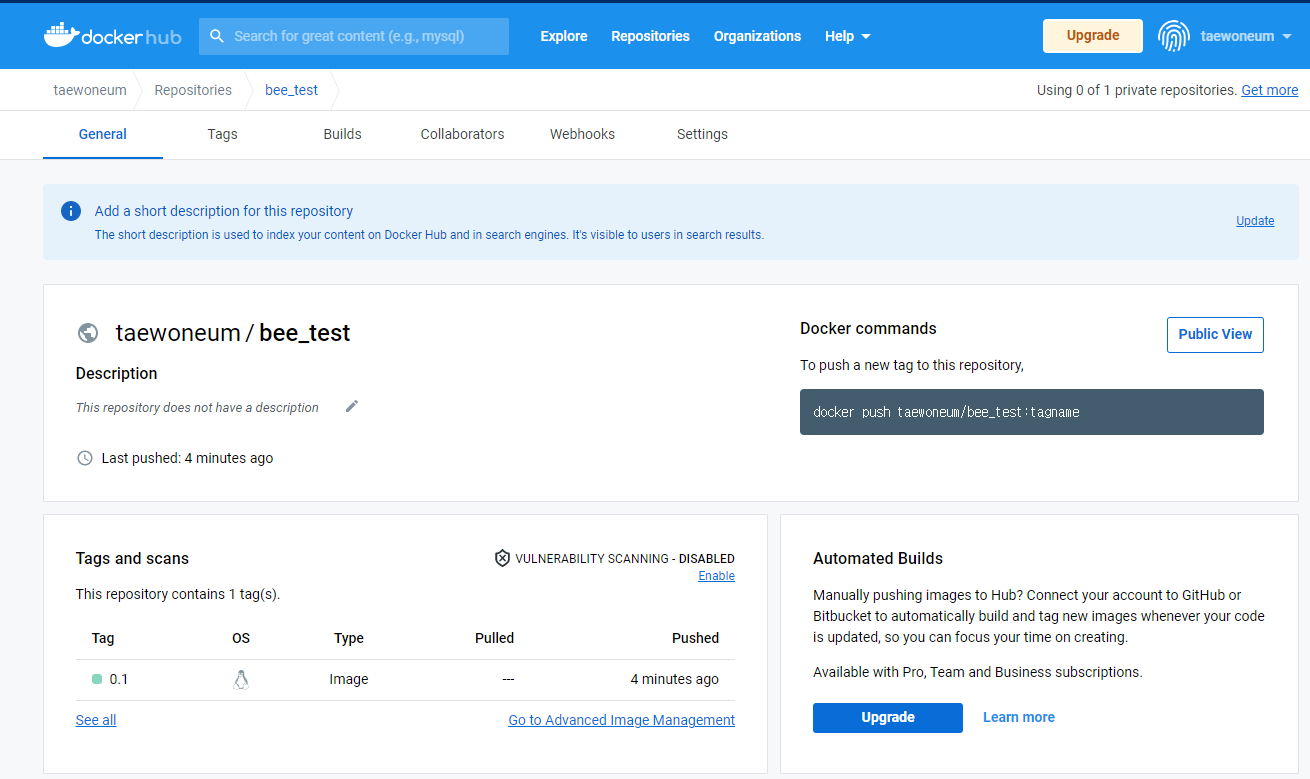This screenshot has width=1310, height=779.
Task: Click the globe icon beside the repository name
Action: click(88, 332)
